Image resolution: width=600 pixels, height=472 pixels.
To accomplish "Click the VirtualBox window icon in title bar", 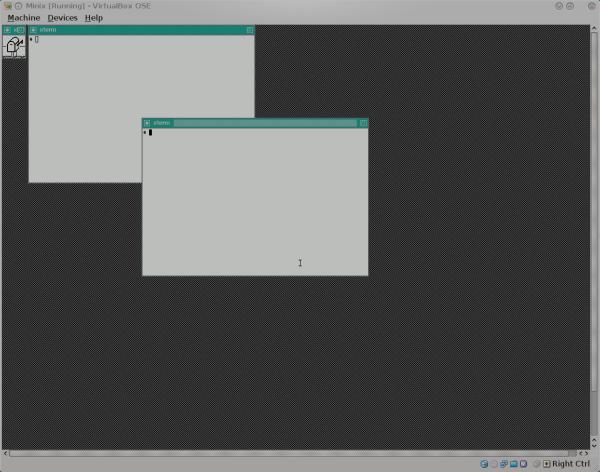I will pyautogui.click(x=6, y=6).
